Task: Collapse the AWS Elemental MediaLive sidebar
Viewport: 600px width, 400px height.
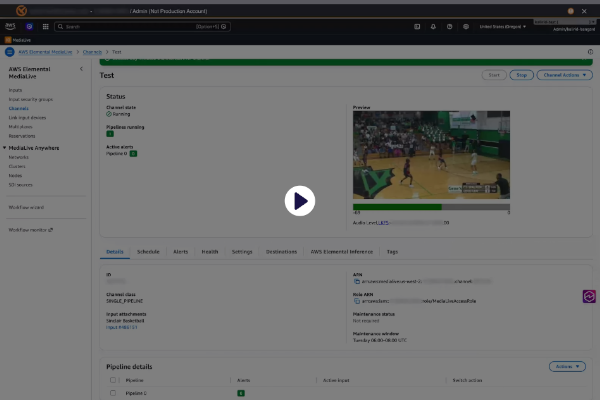Action: pyautogui.click(x=81, y=69)
